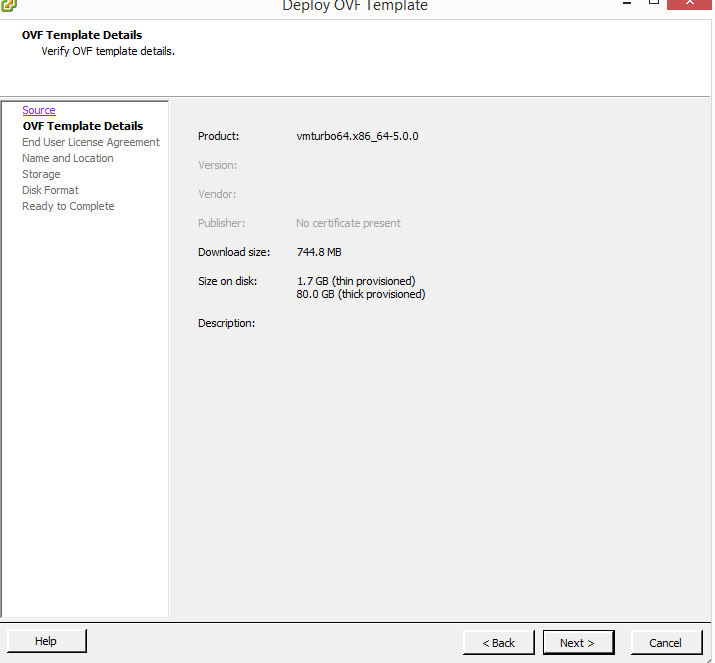
Task: Click 1.7 GB (thin provisioned) text
Action: [356, 281]
